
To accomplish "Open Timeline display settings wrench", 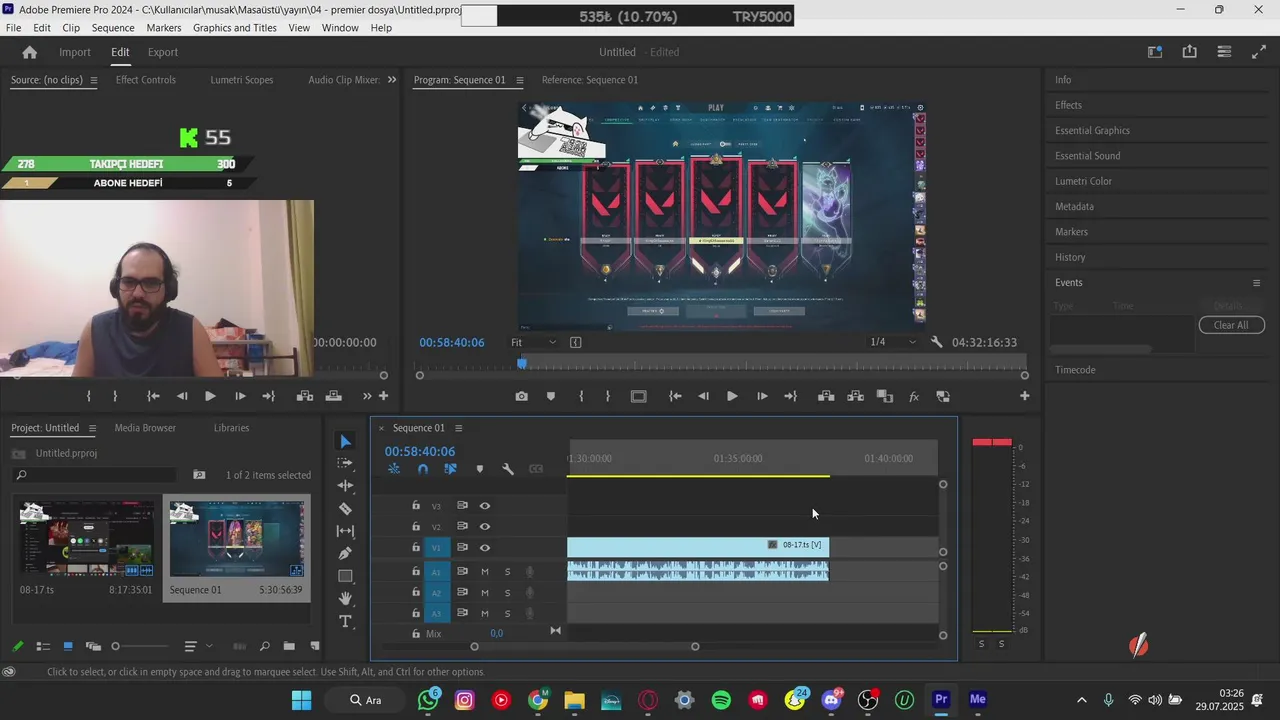I will point(508,469).
